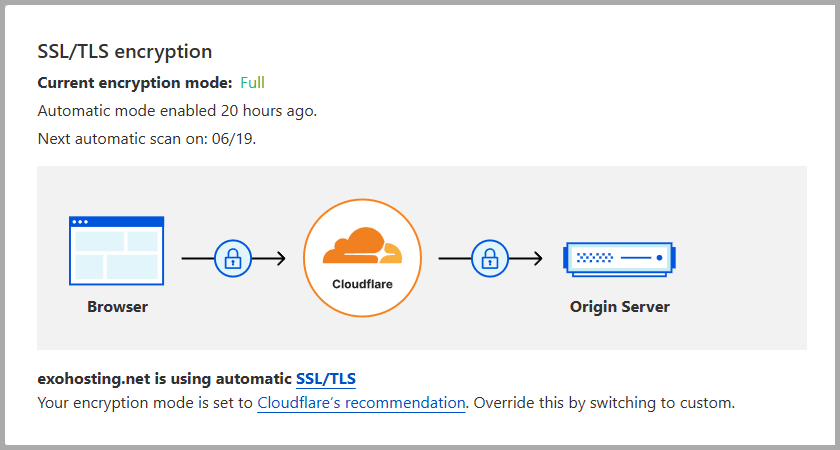Click the Origin Server icon
This screenshot has height=450, width=840.
click(619, 259)
